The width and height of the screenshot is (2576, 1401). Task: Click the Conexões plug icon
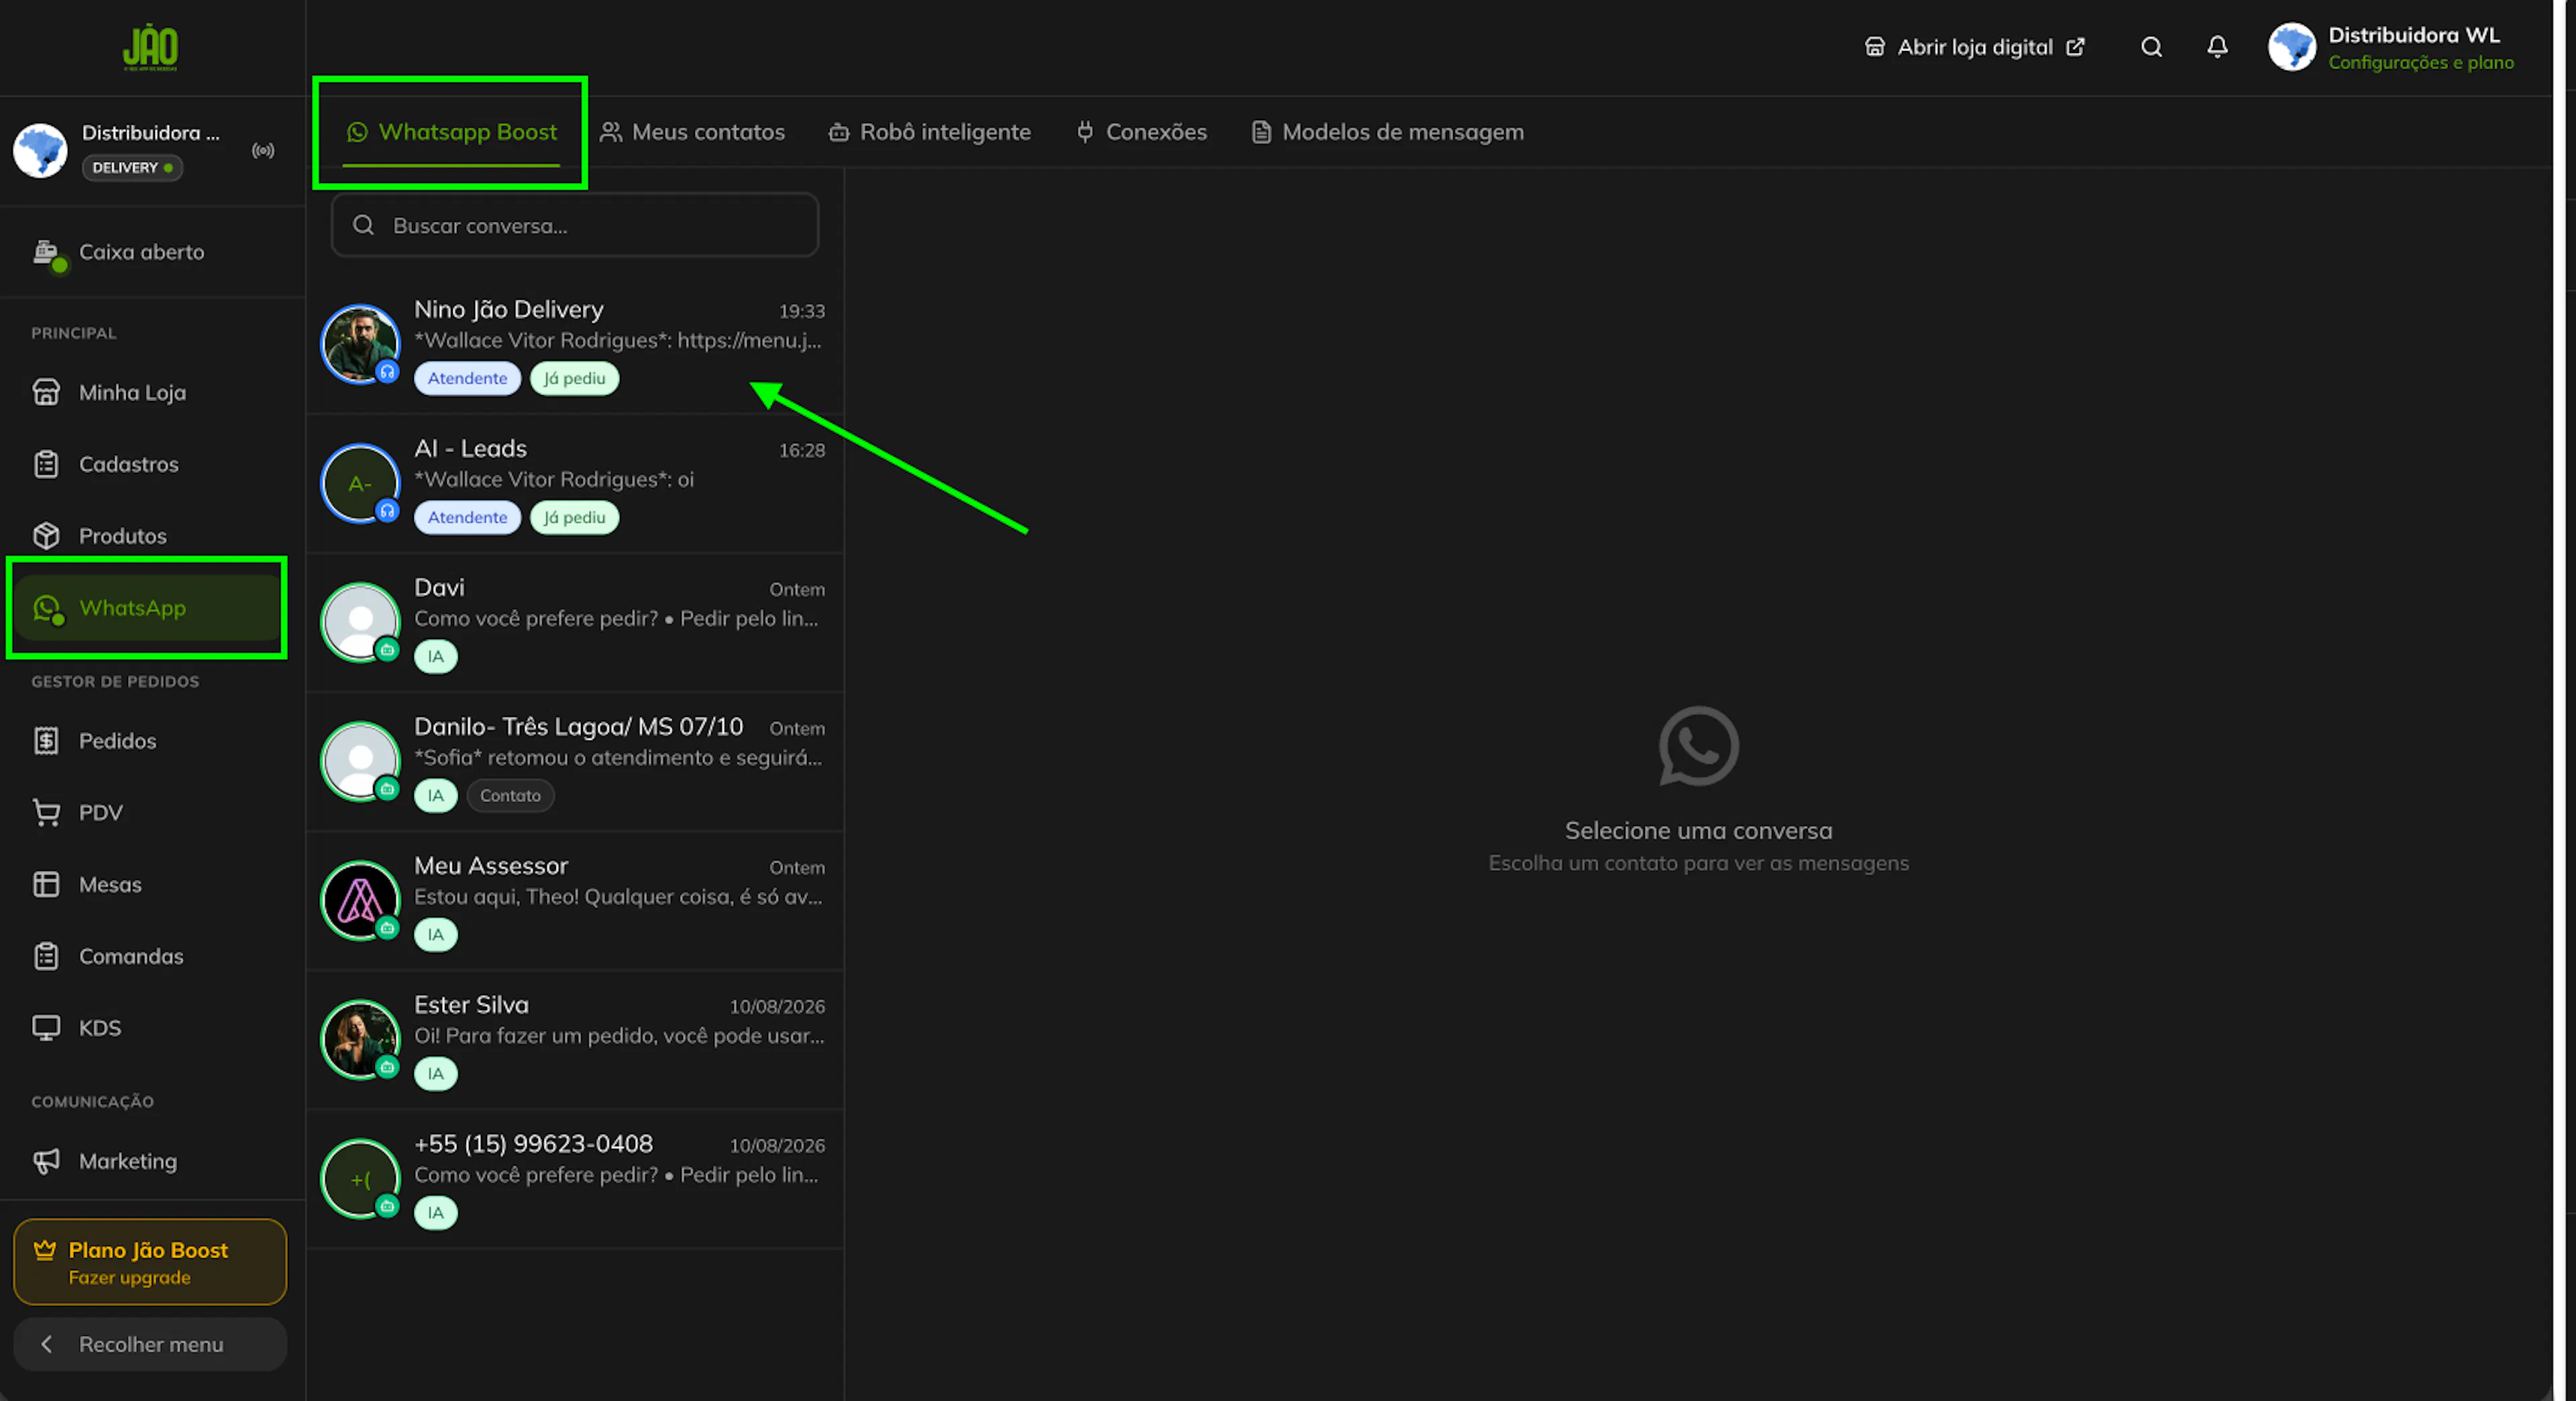(1085, 132)
